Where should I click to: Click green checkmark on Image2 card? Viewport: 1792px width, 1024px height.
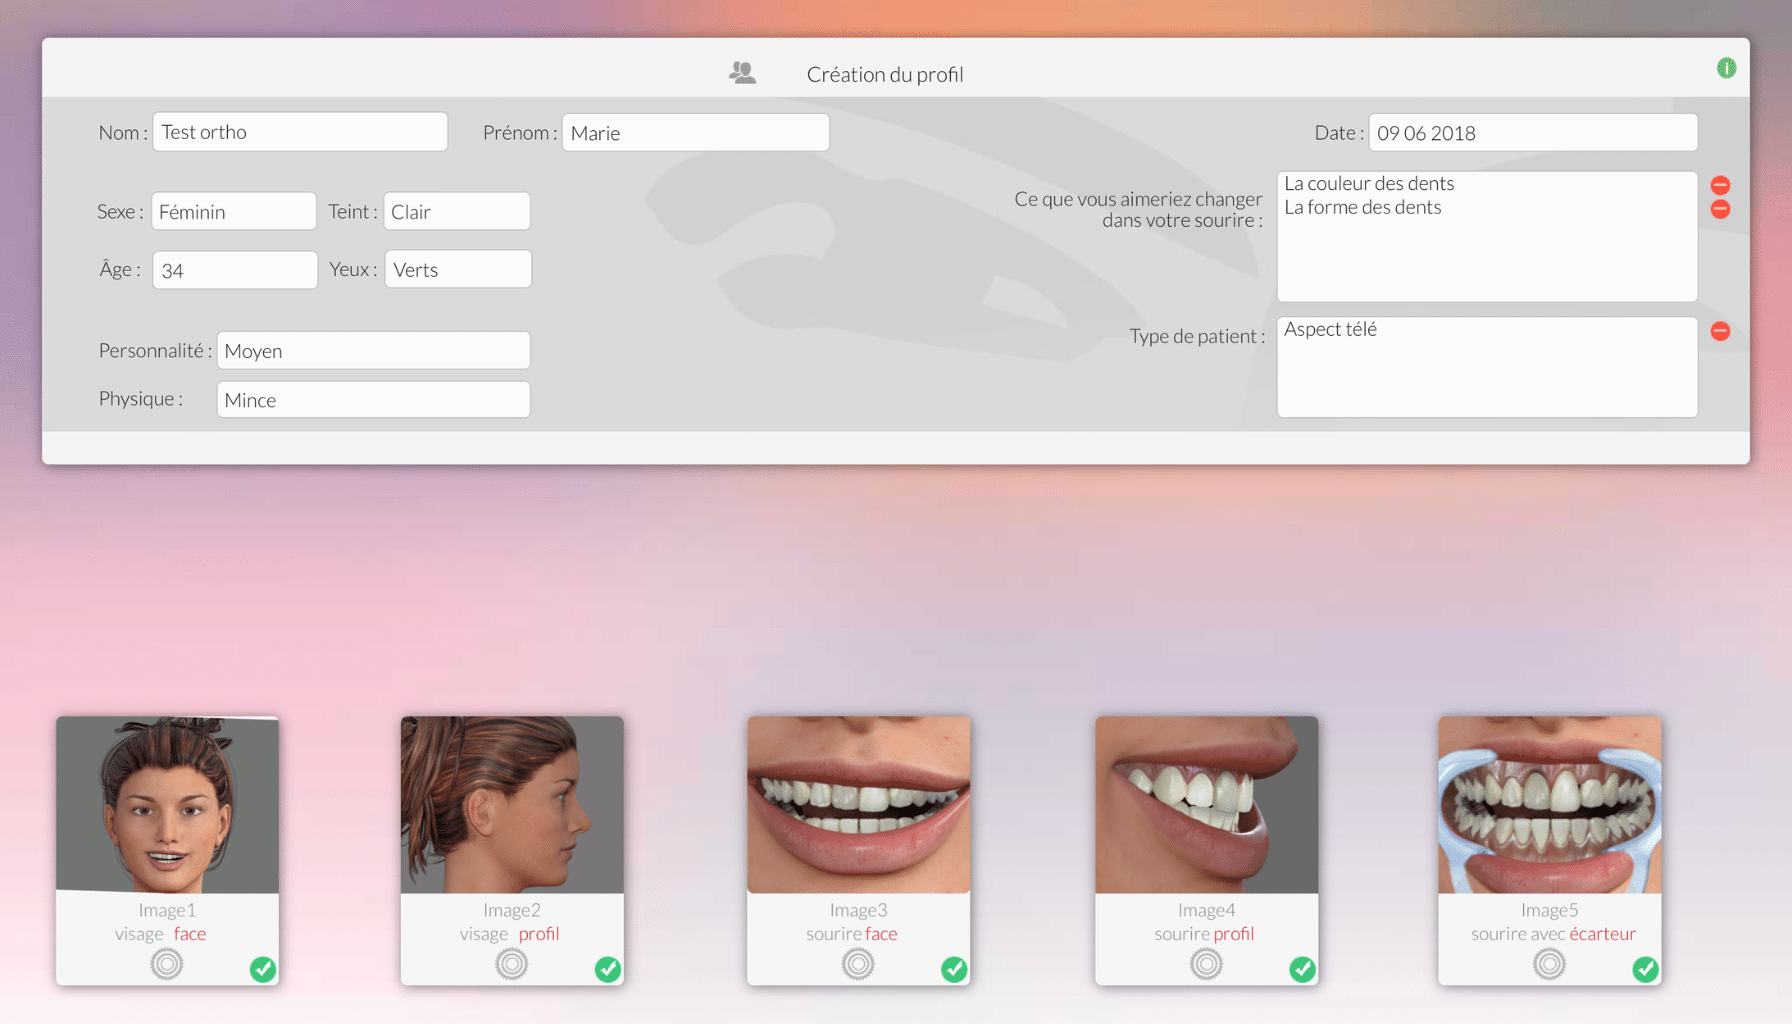[x=608, y=969]
